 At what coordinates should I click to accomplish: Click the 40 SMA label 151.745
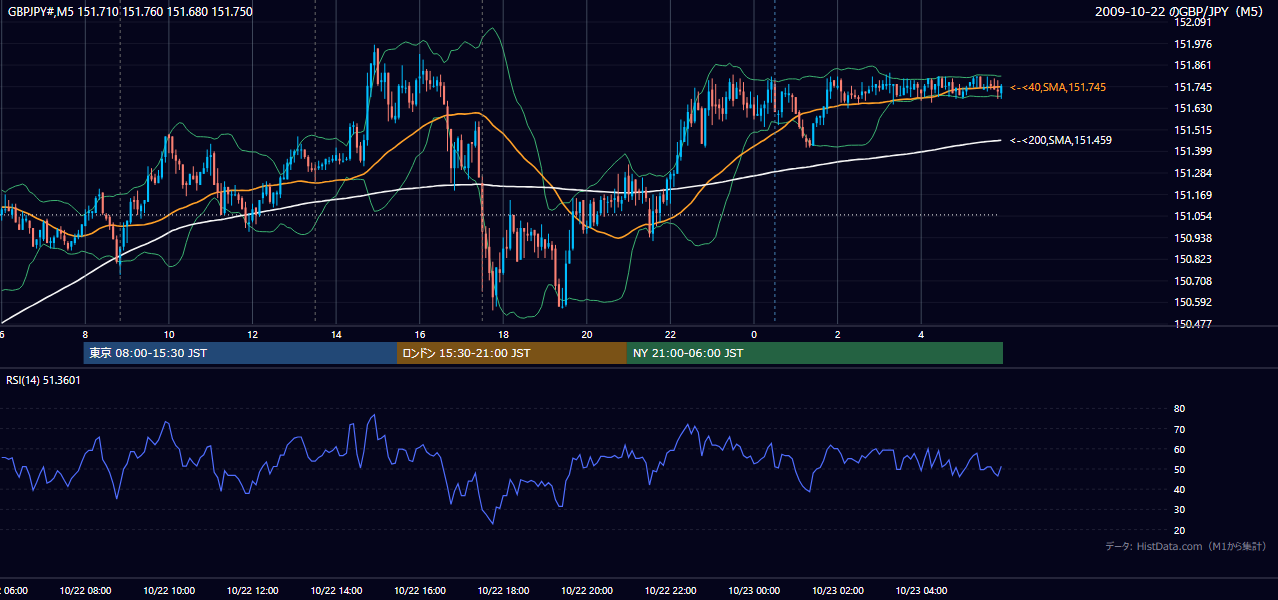point(1058,88)
